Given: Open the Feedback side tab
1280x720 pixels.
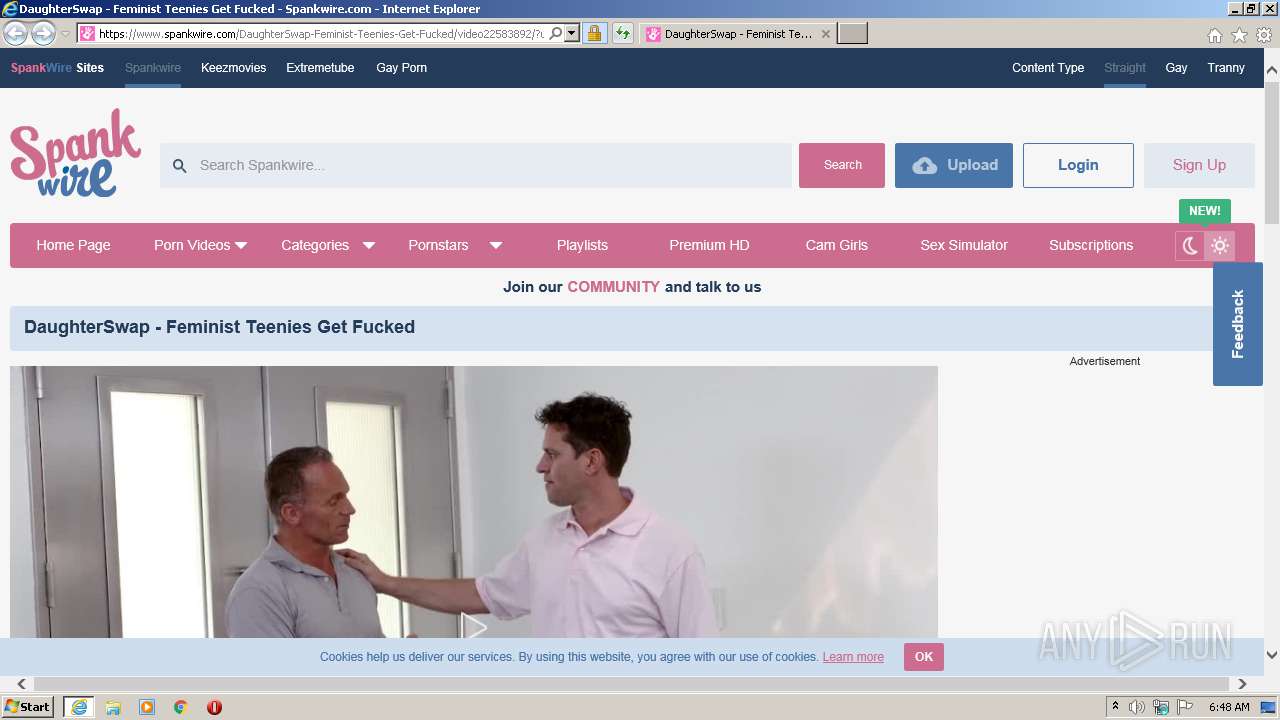Looking at the screenshot, I should point(1238,324).
